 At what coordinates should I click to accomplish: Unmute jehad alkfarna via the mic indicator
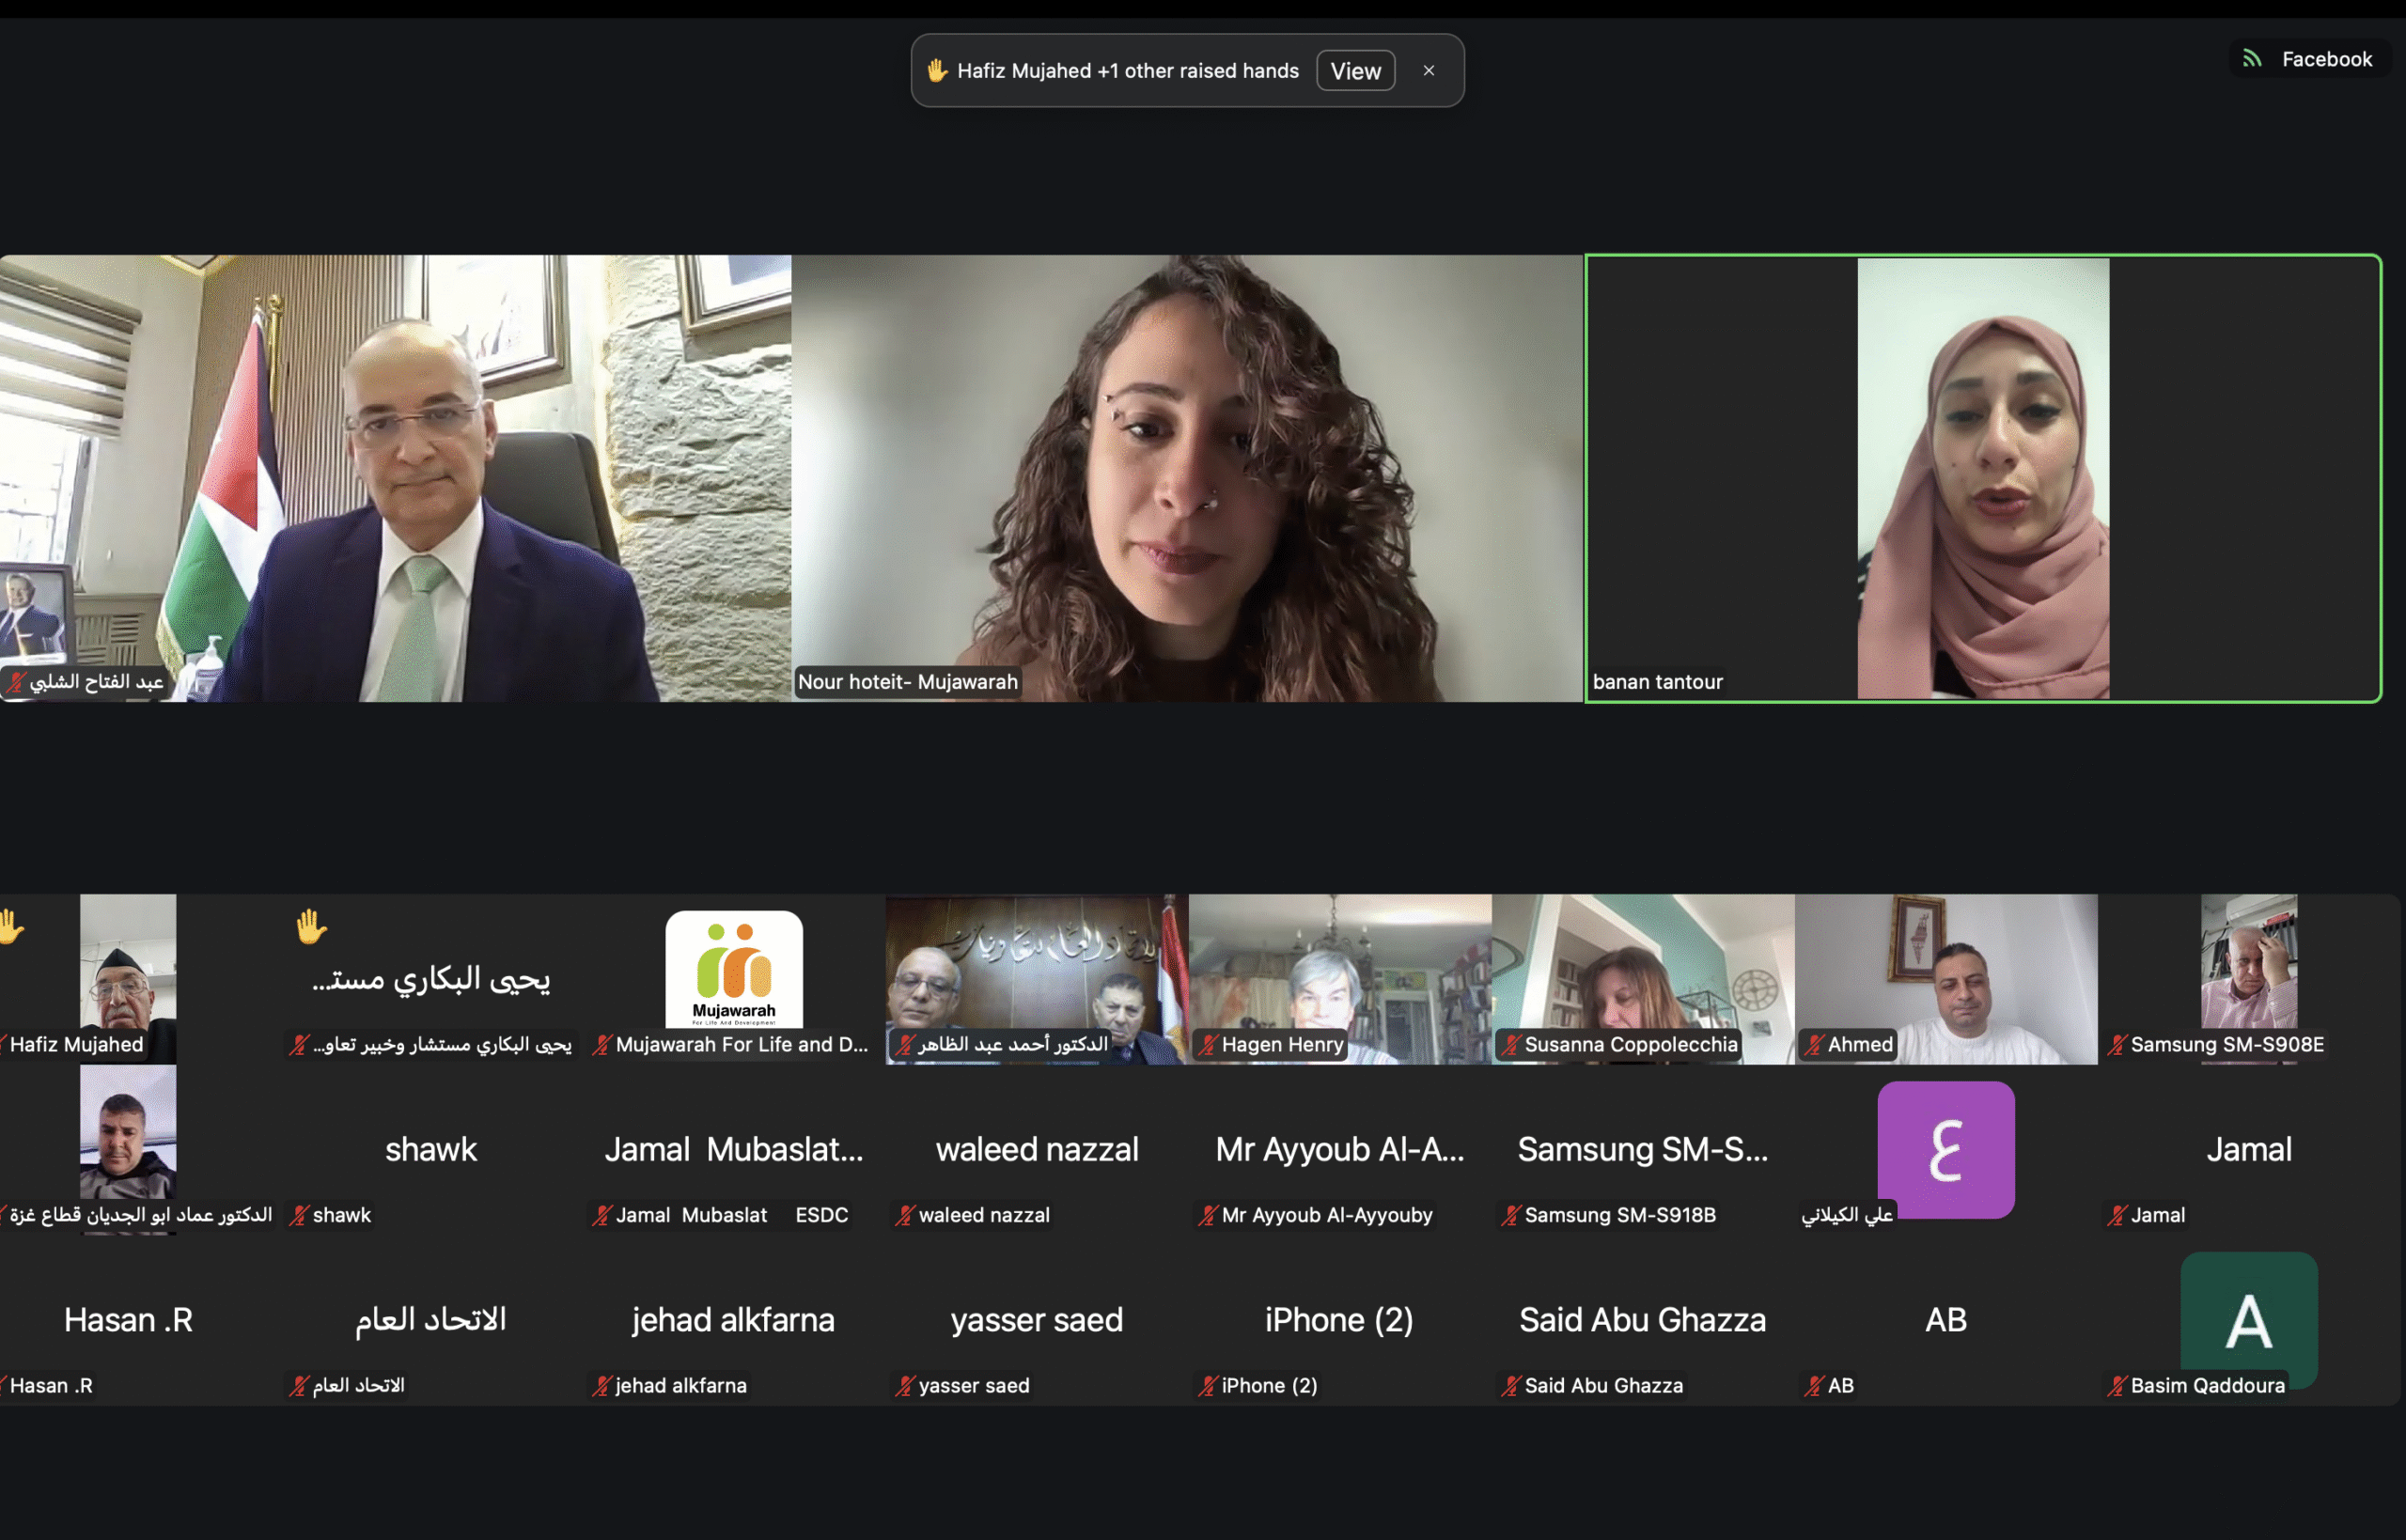tap(603, 1385)
